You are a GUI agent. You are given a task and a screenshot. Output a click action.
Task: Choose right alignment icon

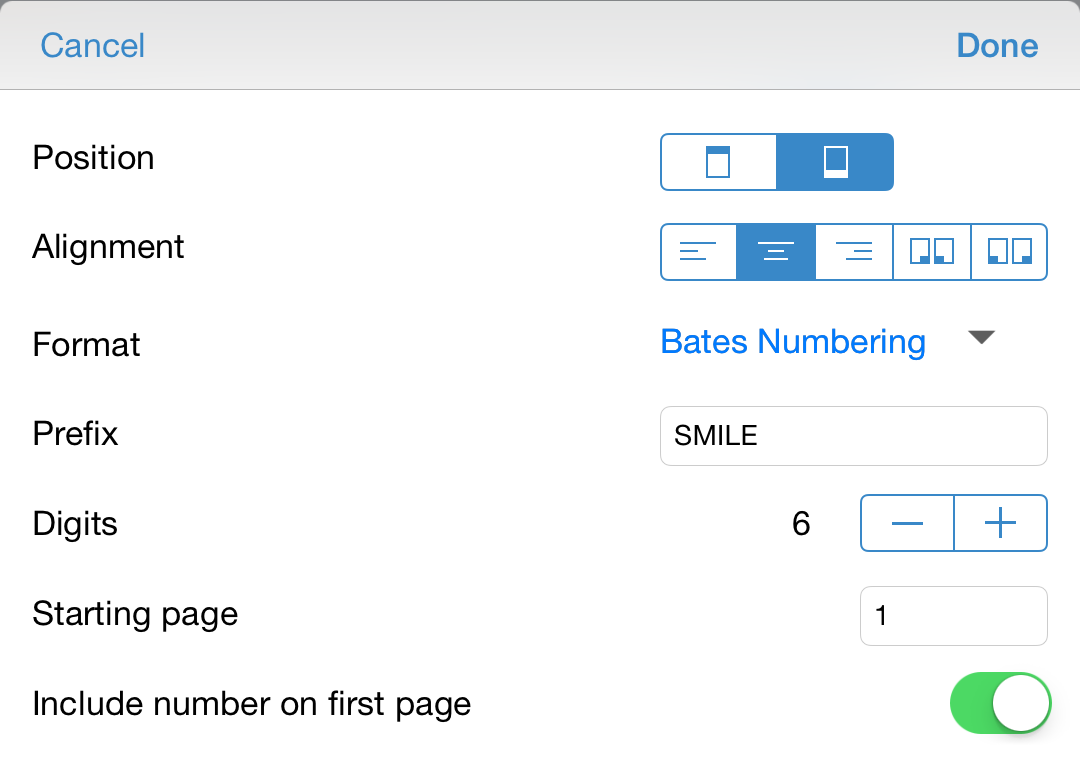(854, 251)
